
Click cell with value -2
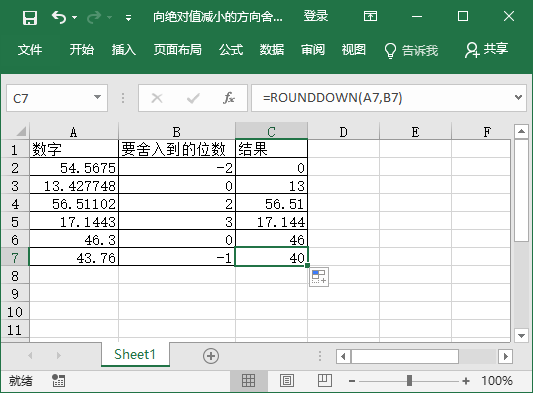coord(177,167)
